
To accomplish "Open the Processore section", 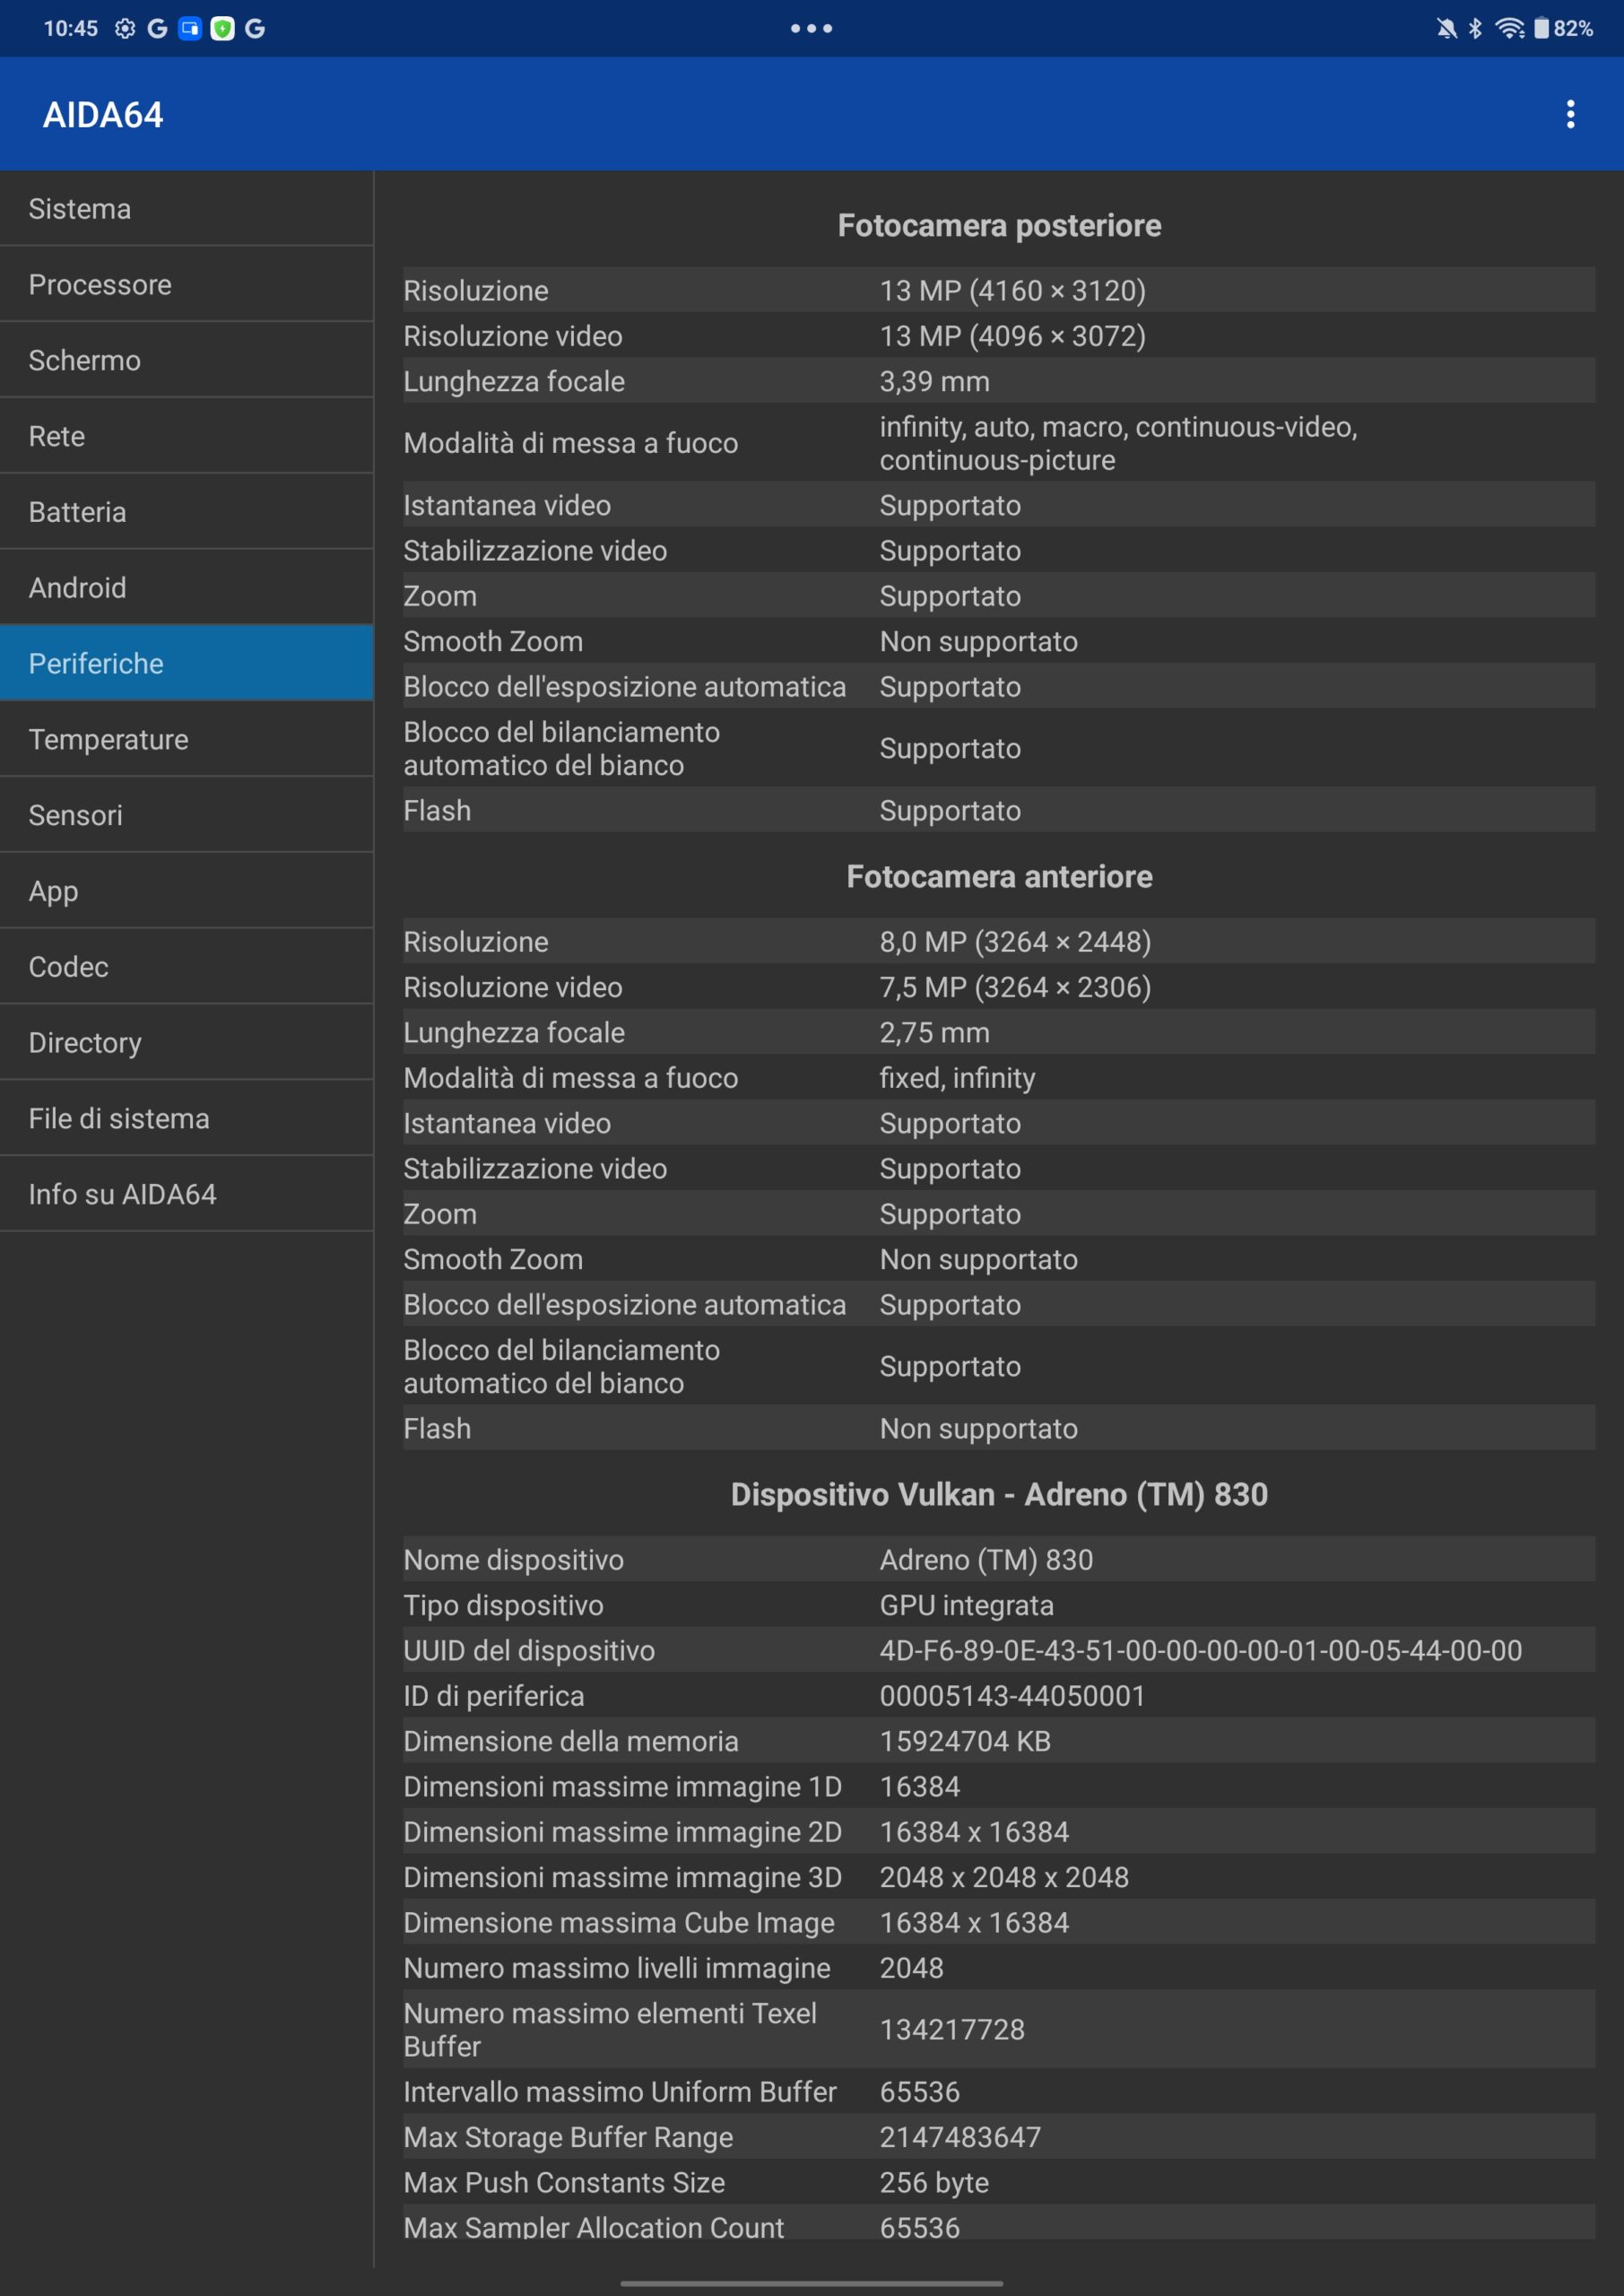I will point(186,284).
